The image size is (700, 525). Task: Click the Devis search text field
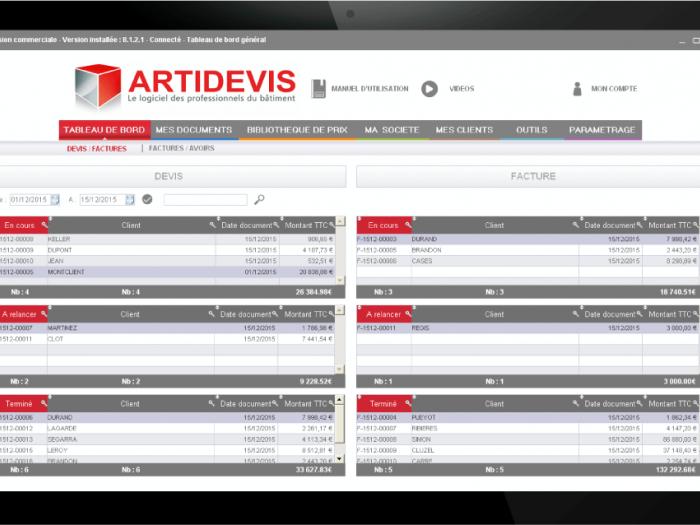click(205, 199)
